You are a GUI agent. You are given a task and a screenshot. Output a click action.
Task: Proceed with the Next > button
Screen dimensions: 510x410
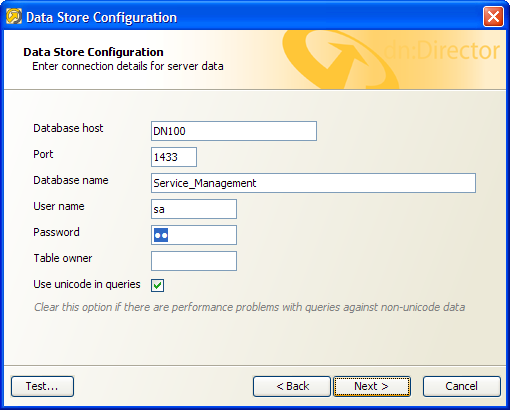coord(372,386)
